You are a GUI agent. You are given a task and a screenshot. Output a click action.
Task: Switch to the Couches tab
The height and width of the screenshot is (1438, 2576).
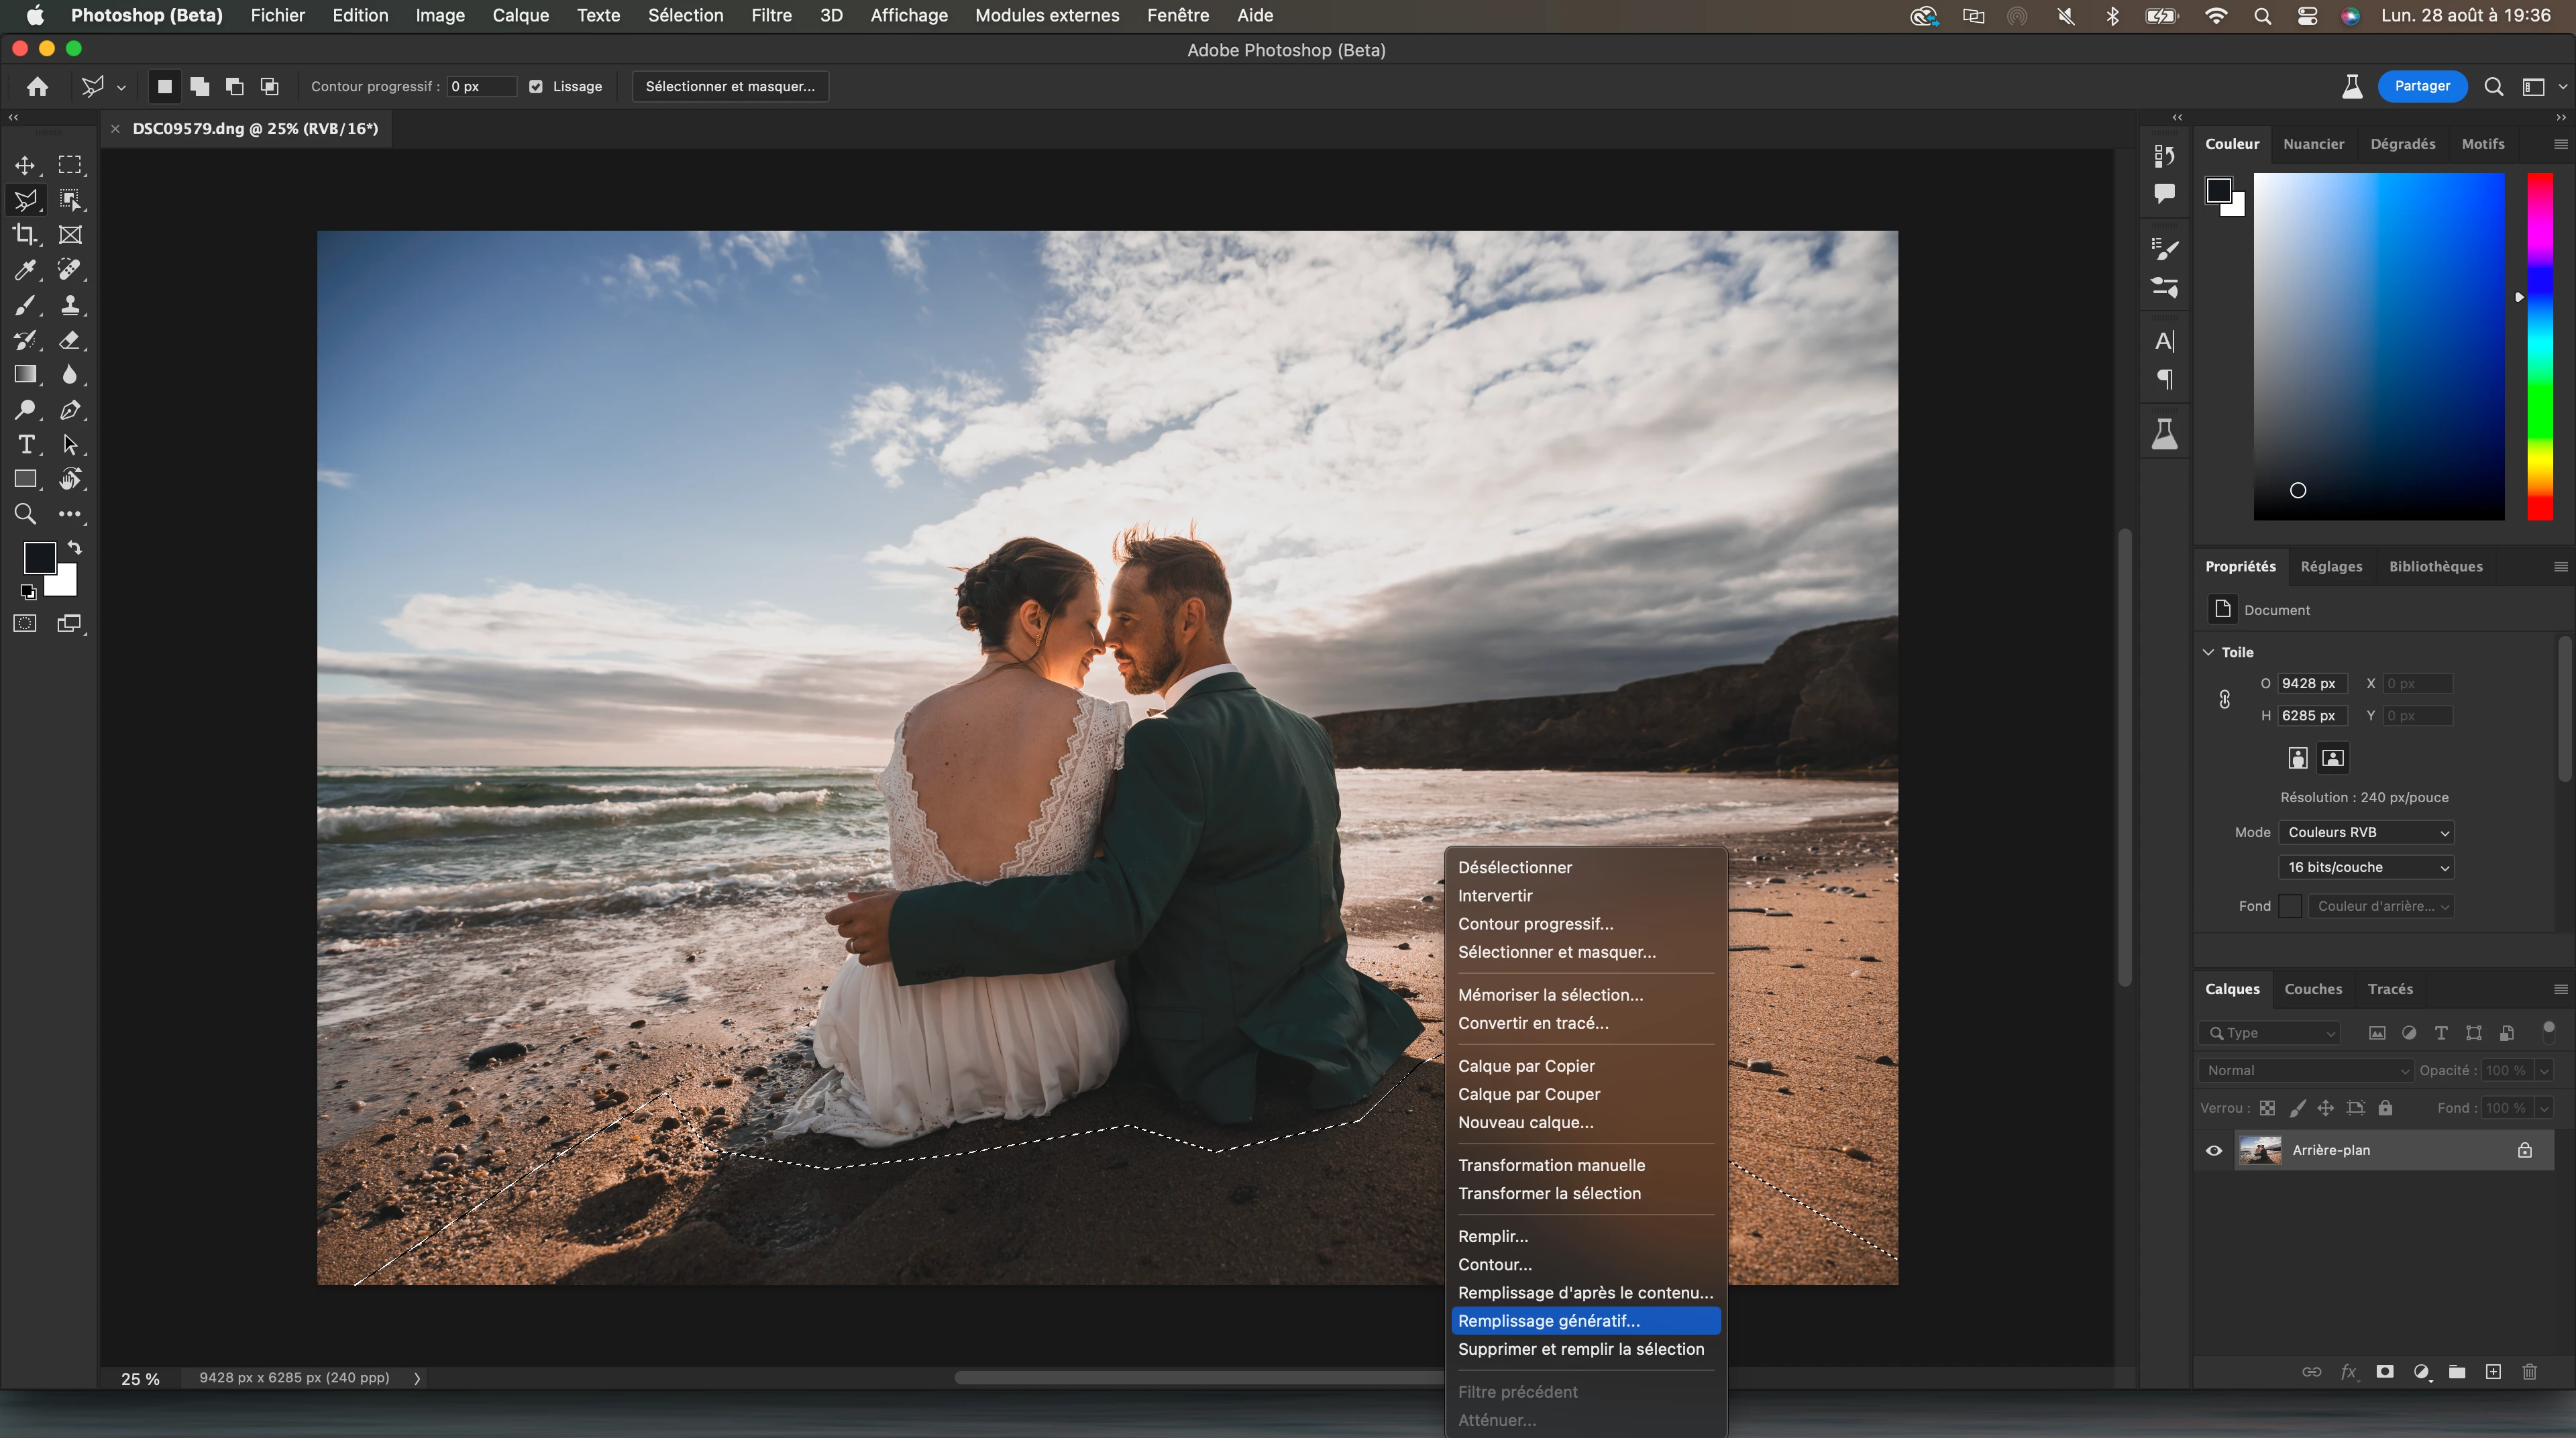click(x=2312, y=989)
